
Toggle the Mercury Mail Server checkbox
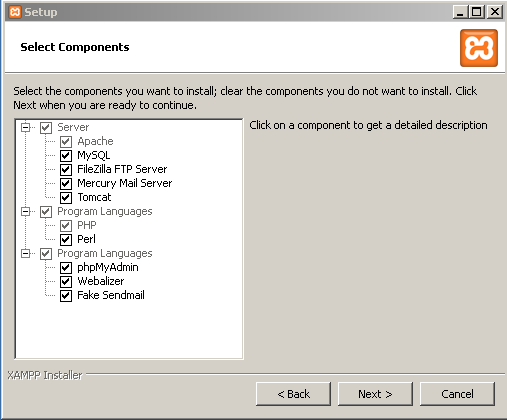pos(66,184)
